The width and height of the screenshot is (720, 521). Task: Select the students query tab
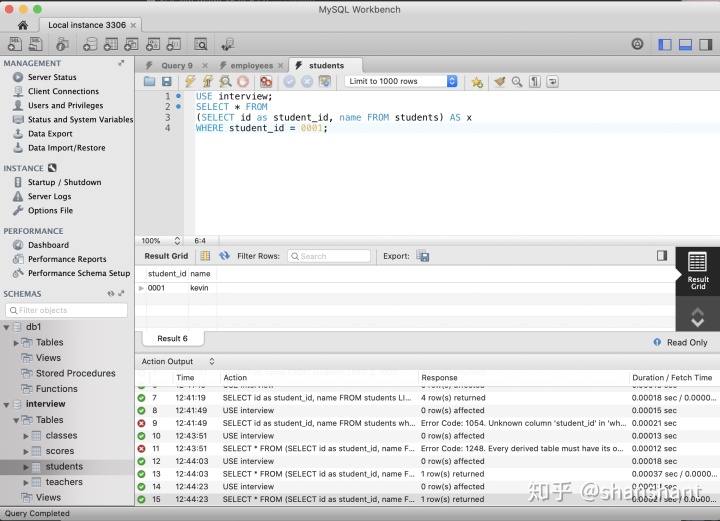326,65
